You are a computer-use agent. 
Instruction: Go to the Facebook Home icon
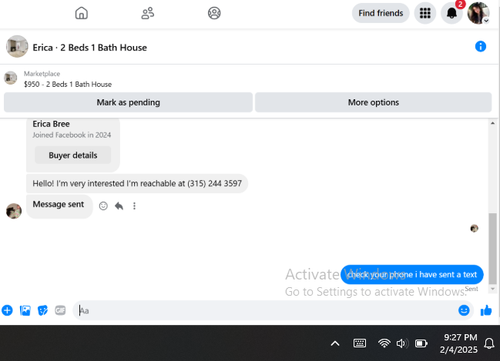click(81, 13)
